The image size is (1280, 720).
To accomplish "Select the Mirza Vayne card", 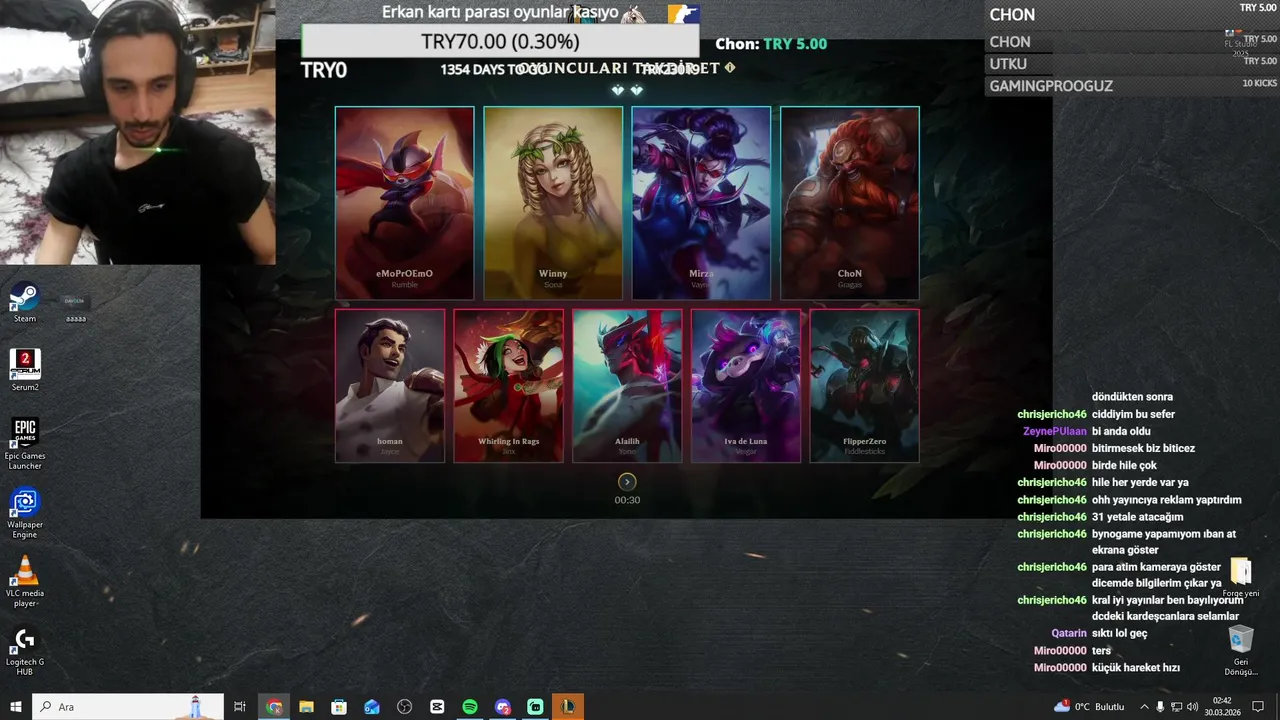I will click(x=701, y=203).
